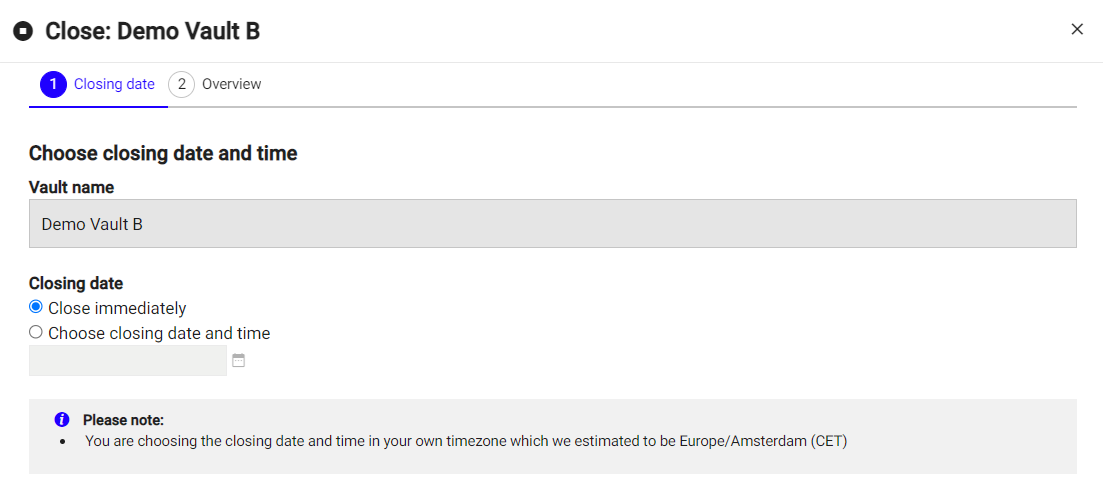
Task: Click the step 2 number badge
Action: point(181,84)
